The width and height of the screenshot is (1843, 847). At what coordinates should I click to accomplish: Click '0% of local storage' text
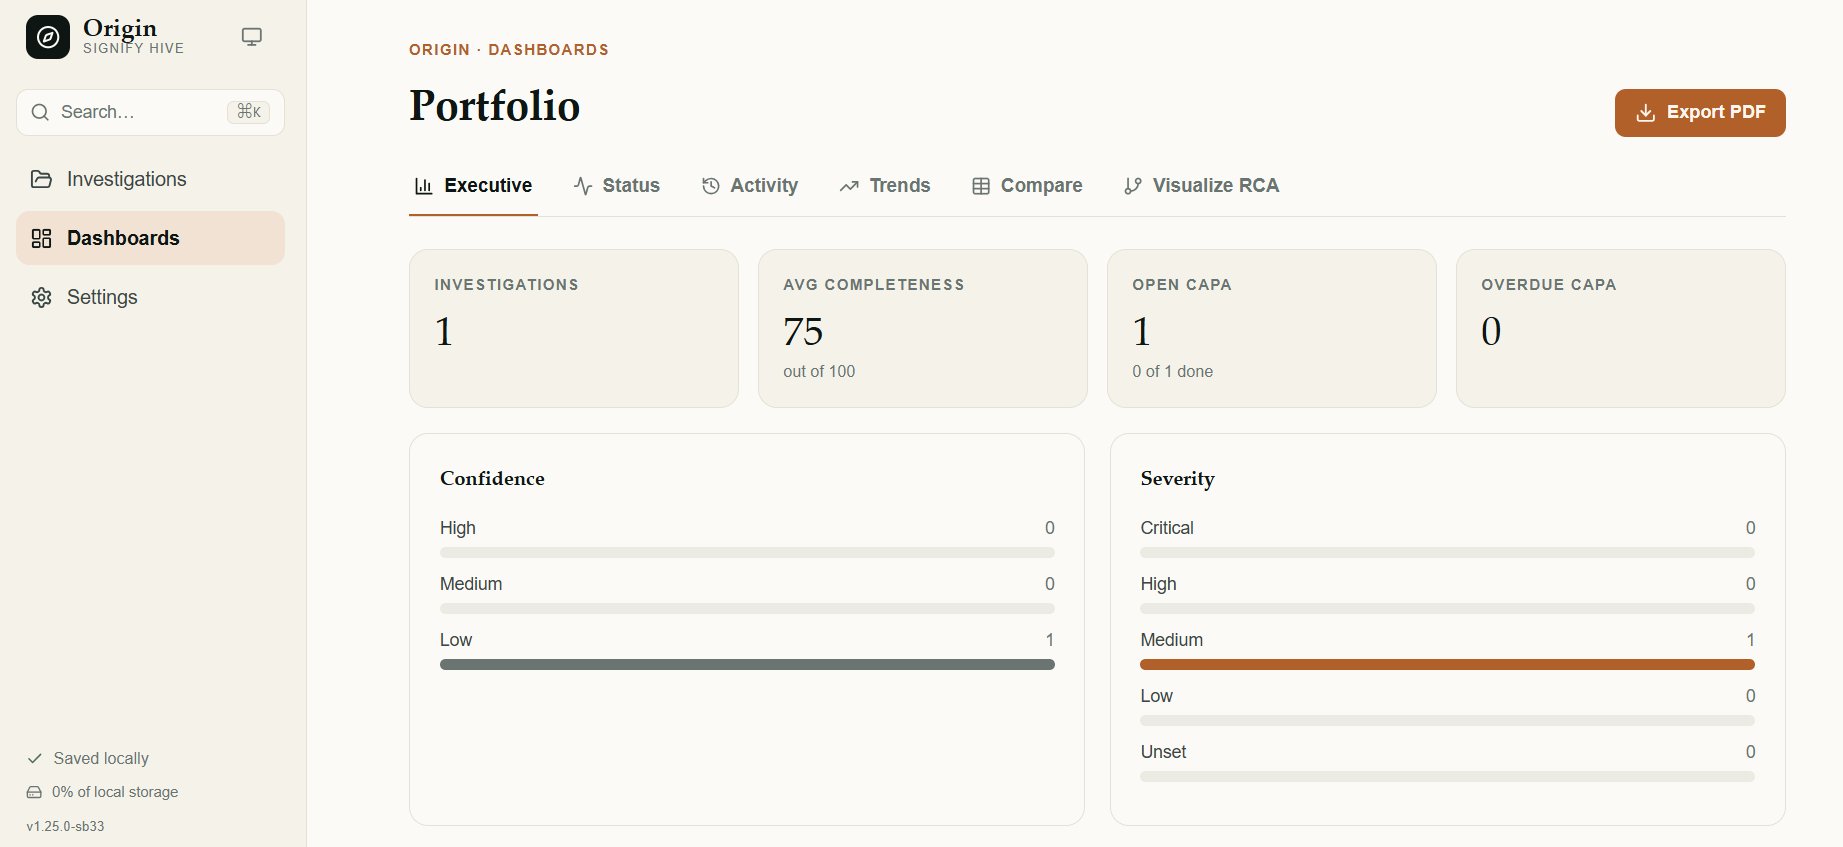[x=115, y=792]
